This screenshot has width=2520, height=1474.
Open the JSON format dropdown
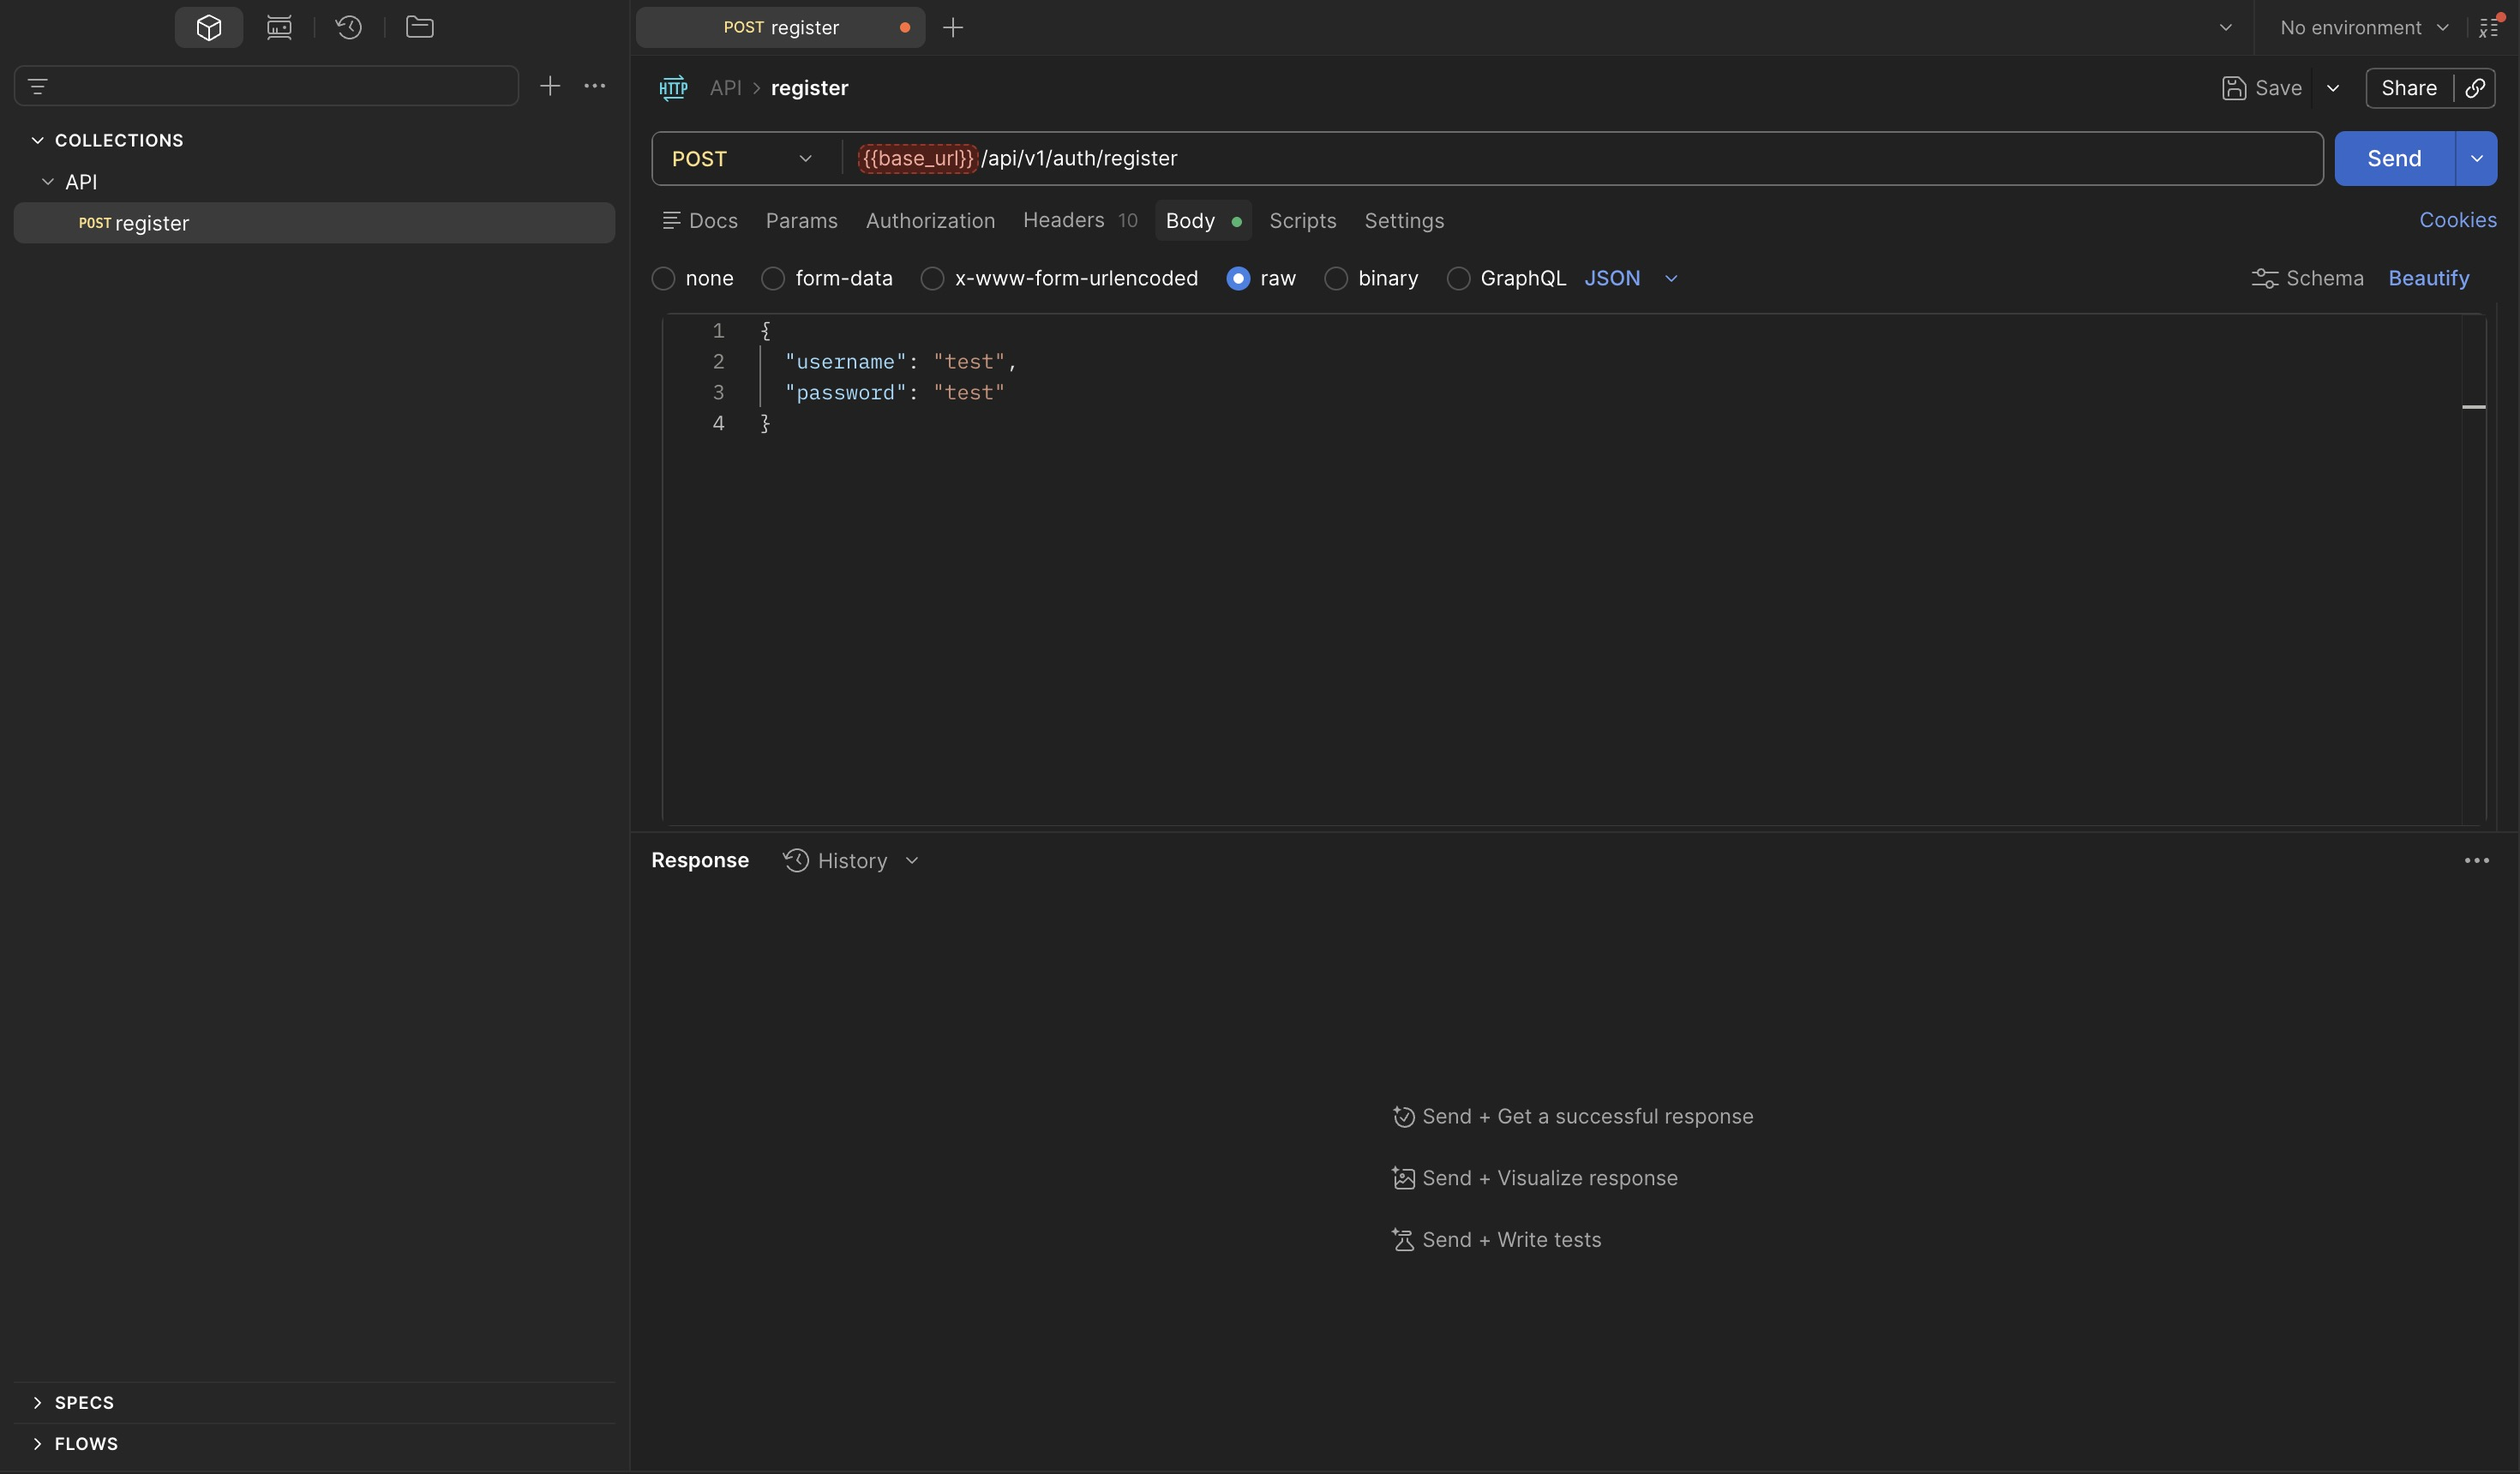coord(1631,278)
